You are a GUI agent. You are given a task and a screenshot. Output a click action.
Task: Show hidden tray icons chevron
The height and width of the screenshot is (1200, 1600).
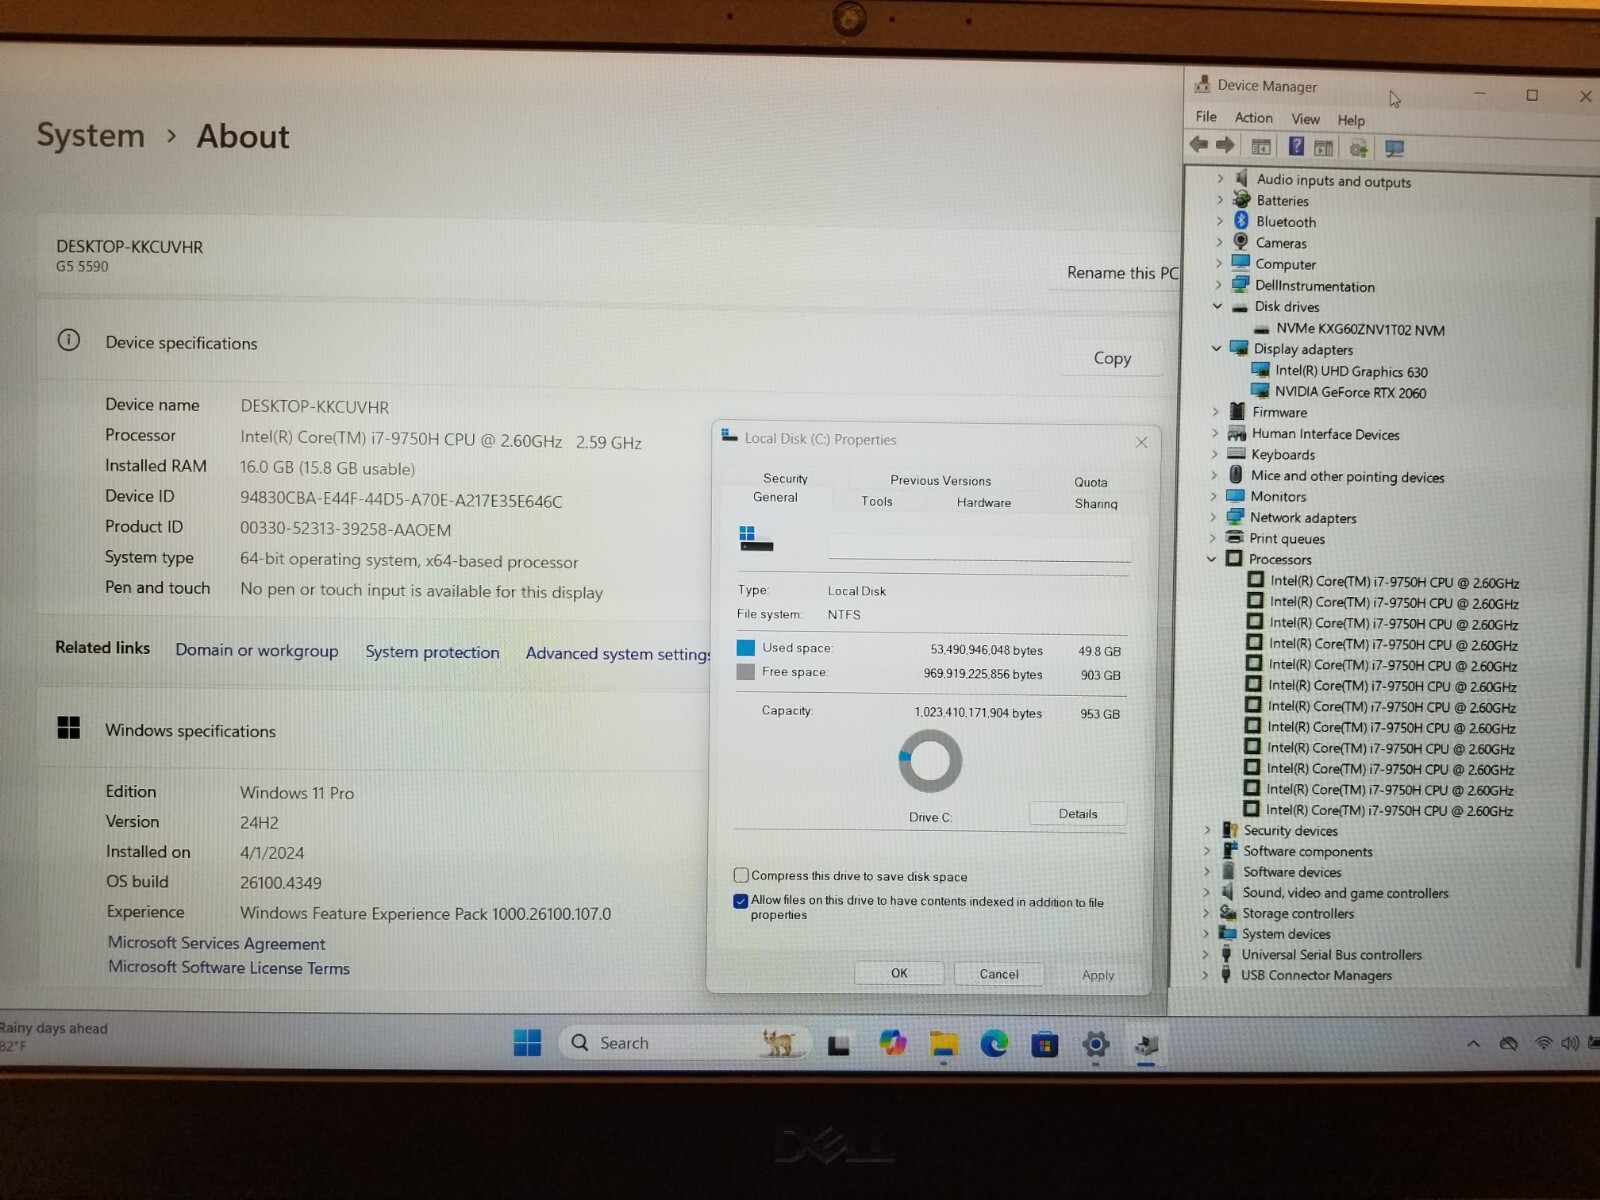coord(1473,1044)
